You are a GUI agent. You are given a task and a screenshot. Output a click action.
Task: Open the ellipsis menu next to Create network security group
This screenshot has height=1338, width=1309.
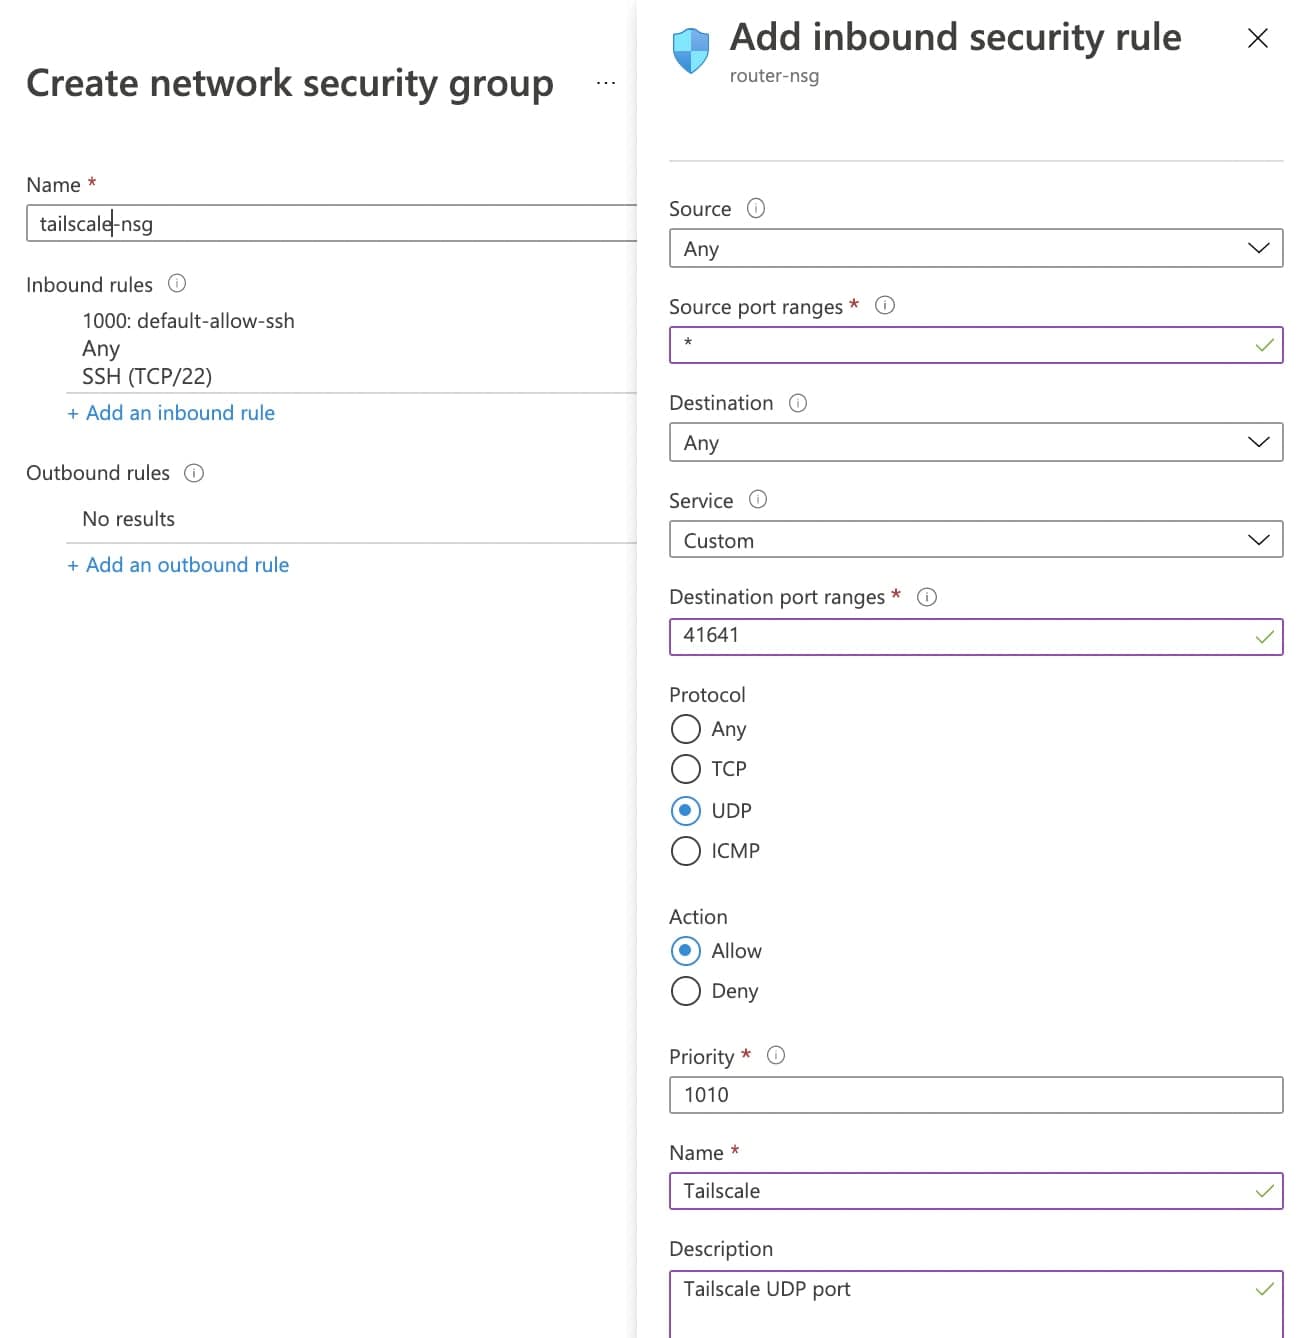pos(605,83)
